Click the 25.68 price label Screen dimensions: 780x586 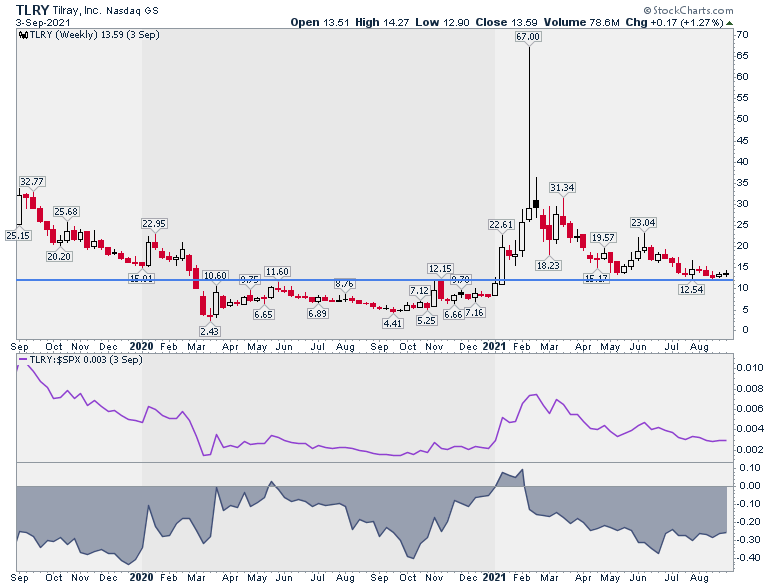tap(66, 211)
